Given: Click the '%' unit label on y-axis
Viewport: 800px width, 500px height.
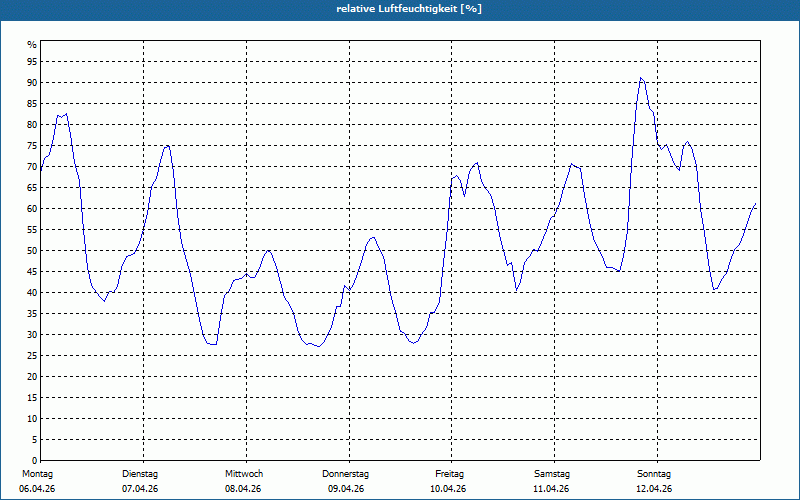Looking at the screenshot, I should pos(32,45).
